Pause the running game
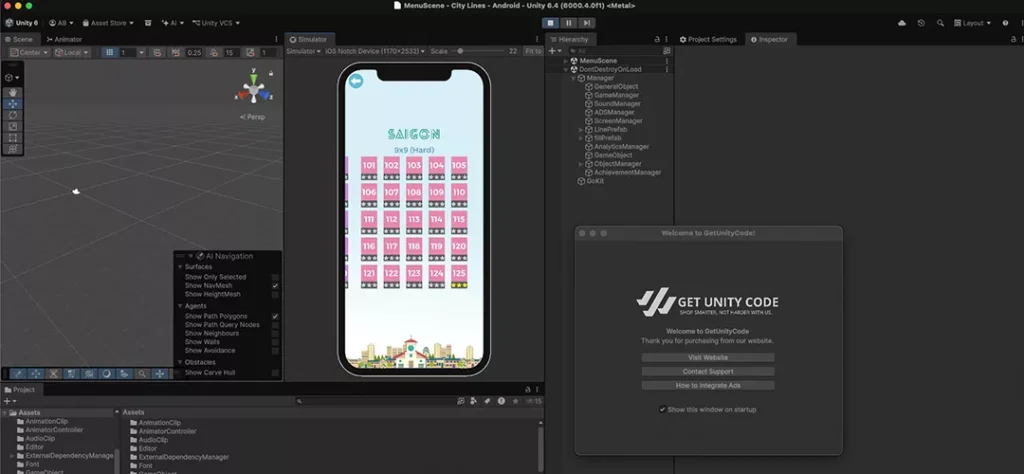The image size is (1024, 474). 569,23
